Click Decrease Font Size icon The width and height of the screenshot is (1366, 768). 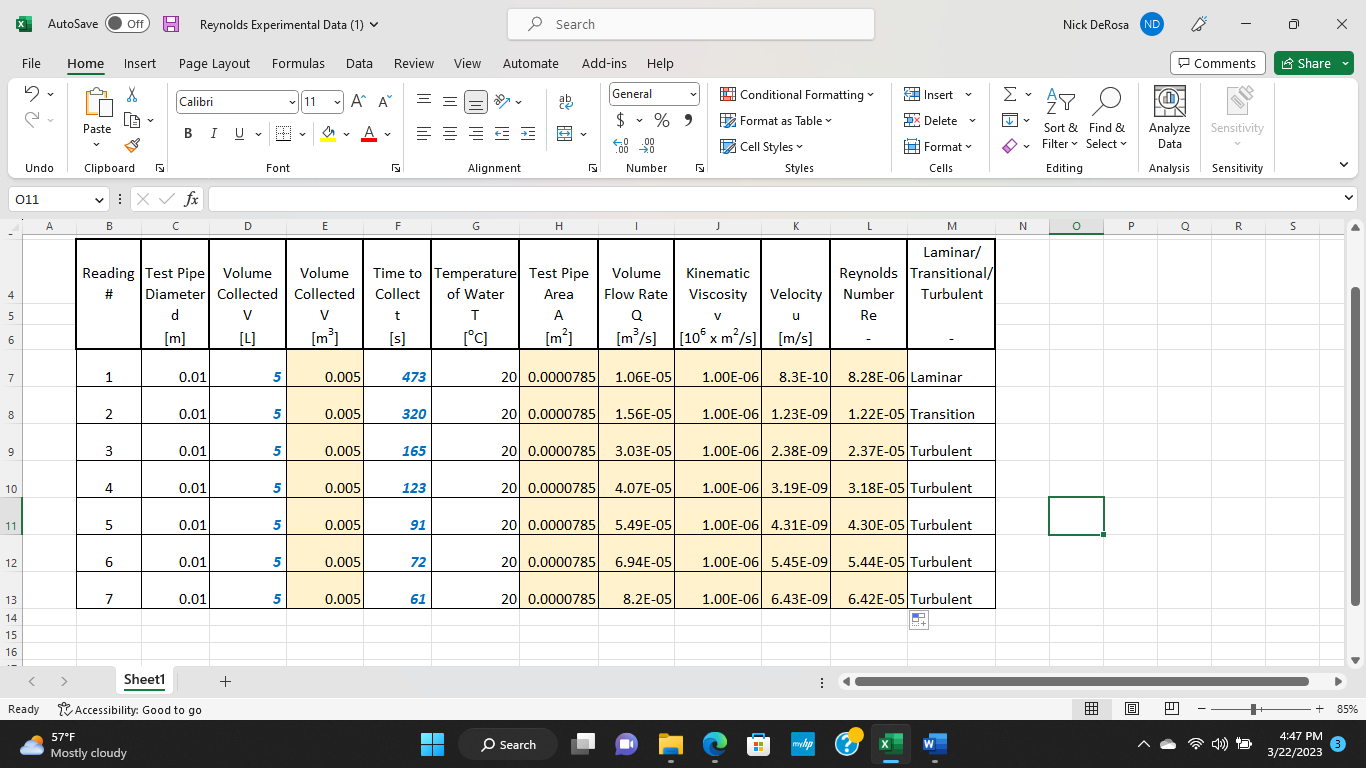coord(385,102)
